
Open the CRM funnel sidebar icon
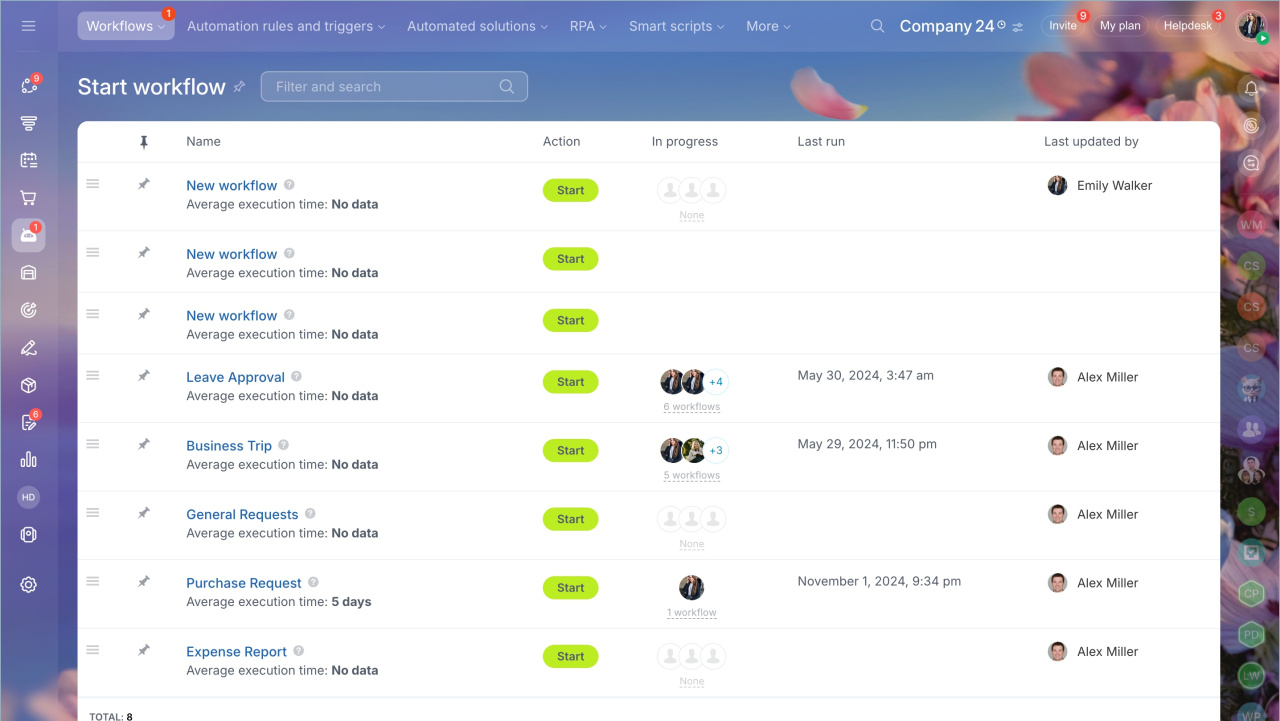[x=28, y=123]
